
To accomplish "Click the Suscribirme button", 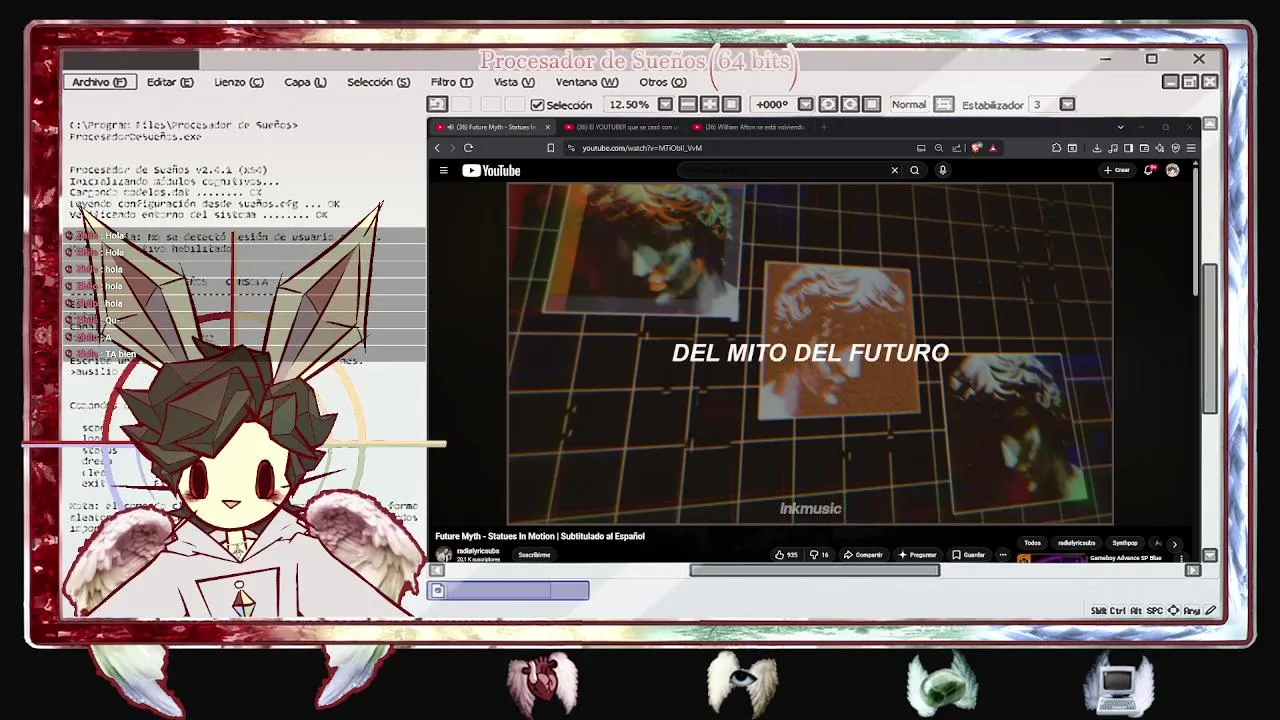I will pyautogui.click(x=534, y=555).
